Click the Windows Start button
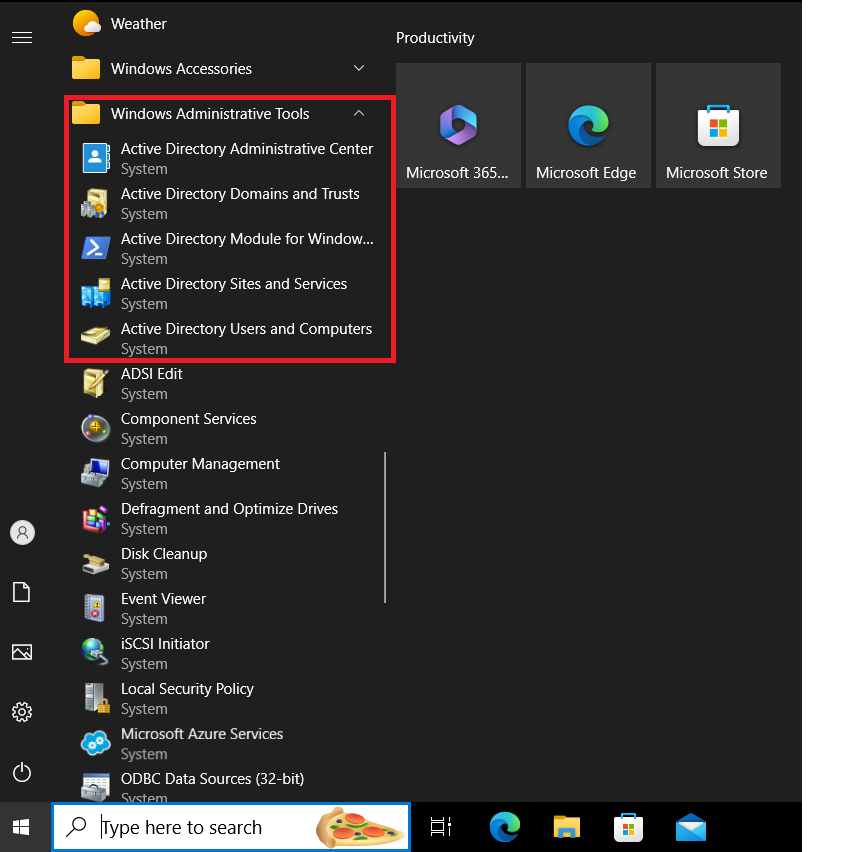The image size is (866, 852). (x=21, y=827)
